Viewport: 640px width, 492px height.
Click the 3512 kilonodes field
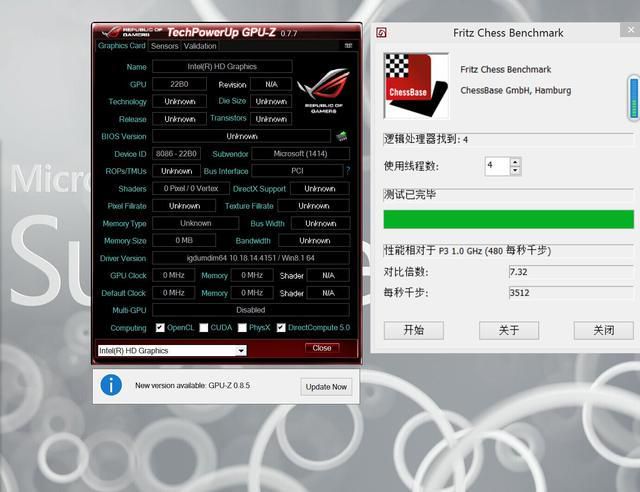(571, 293)
